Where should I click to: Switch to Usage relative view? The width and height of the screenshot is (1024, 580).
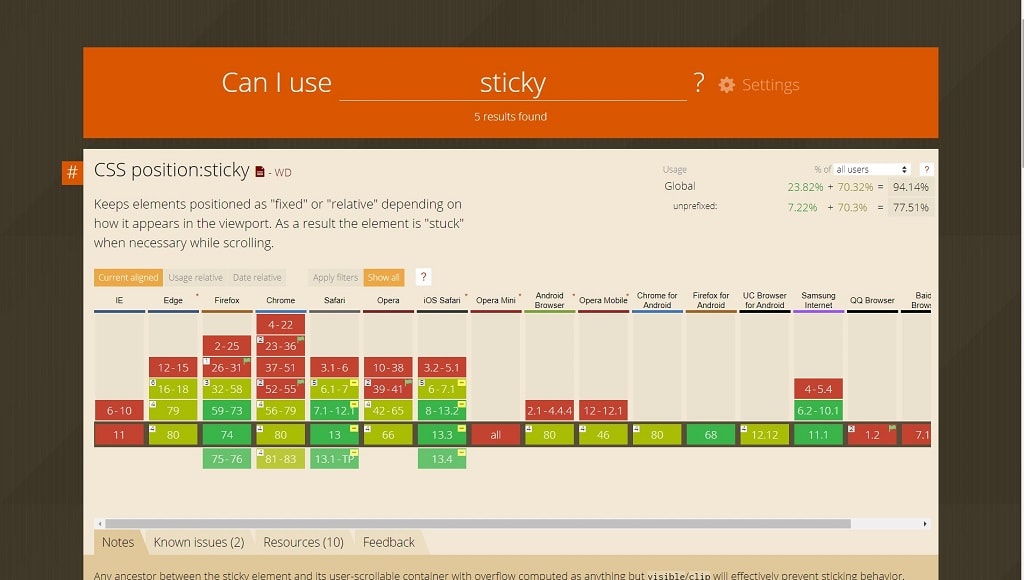(x=195, y=277)
